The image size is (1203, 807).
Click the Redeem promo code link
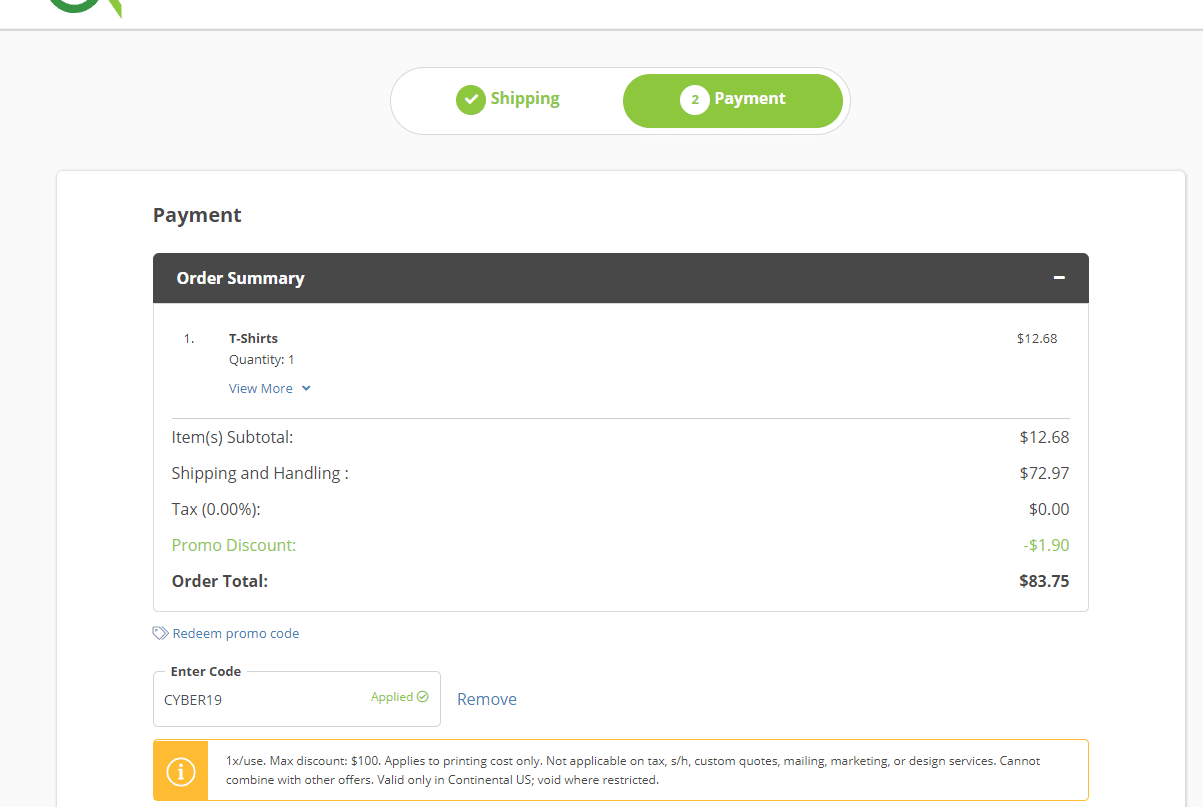236,633
